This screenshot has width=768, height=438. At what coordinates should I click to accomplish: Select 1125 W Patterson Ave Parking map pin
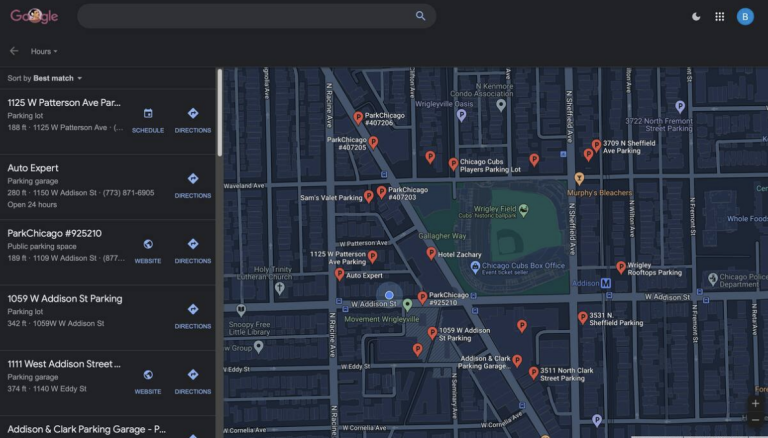(x=372, y=257)
